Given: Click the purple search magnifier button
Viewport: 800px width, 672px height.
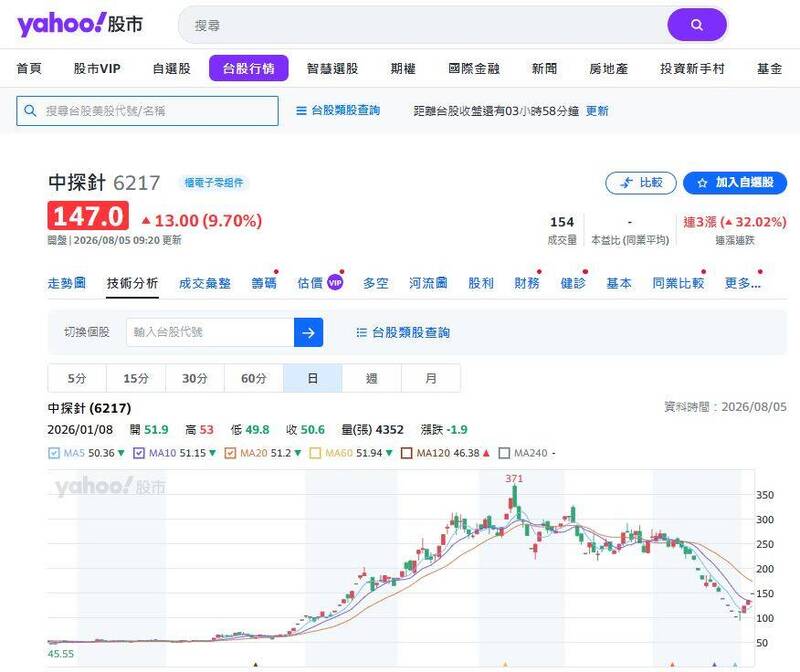Looking at the screenshot, I should point(696,24).
